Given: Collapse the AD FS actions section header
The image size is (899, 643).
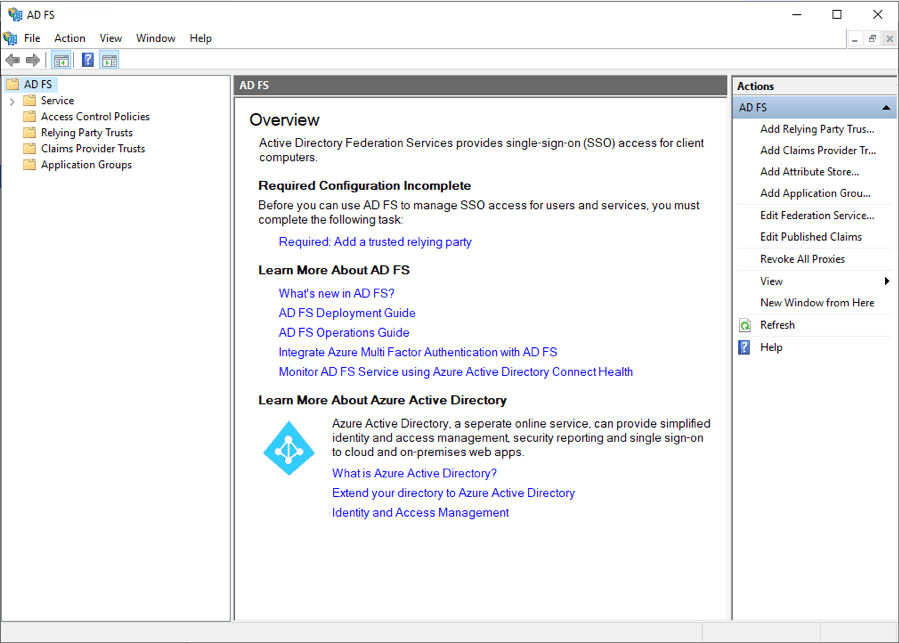Looking at the screenshot, I should coord(885,107).
